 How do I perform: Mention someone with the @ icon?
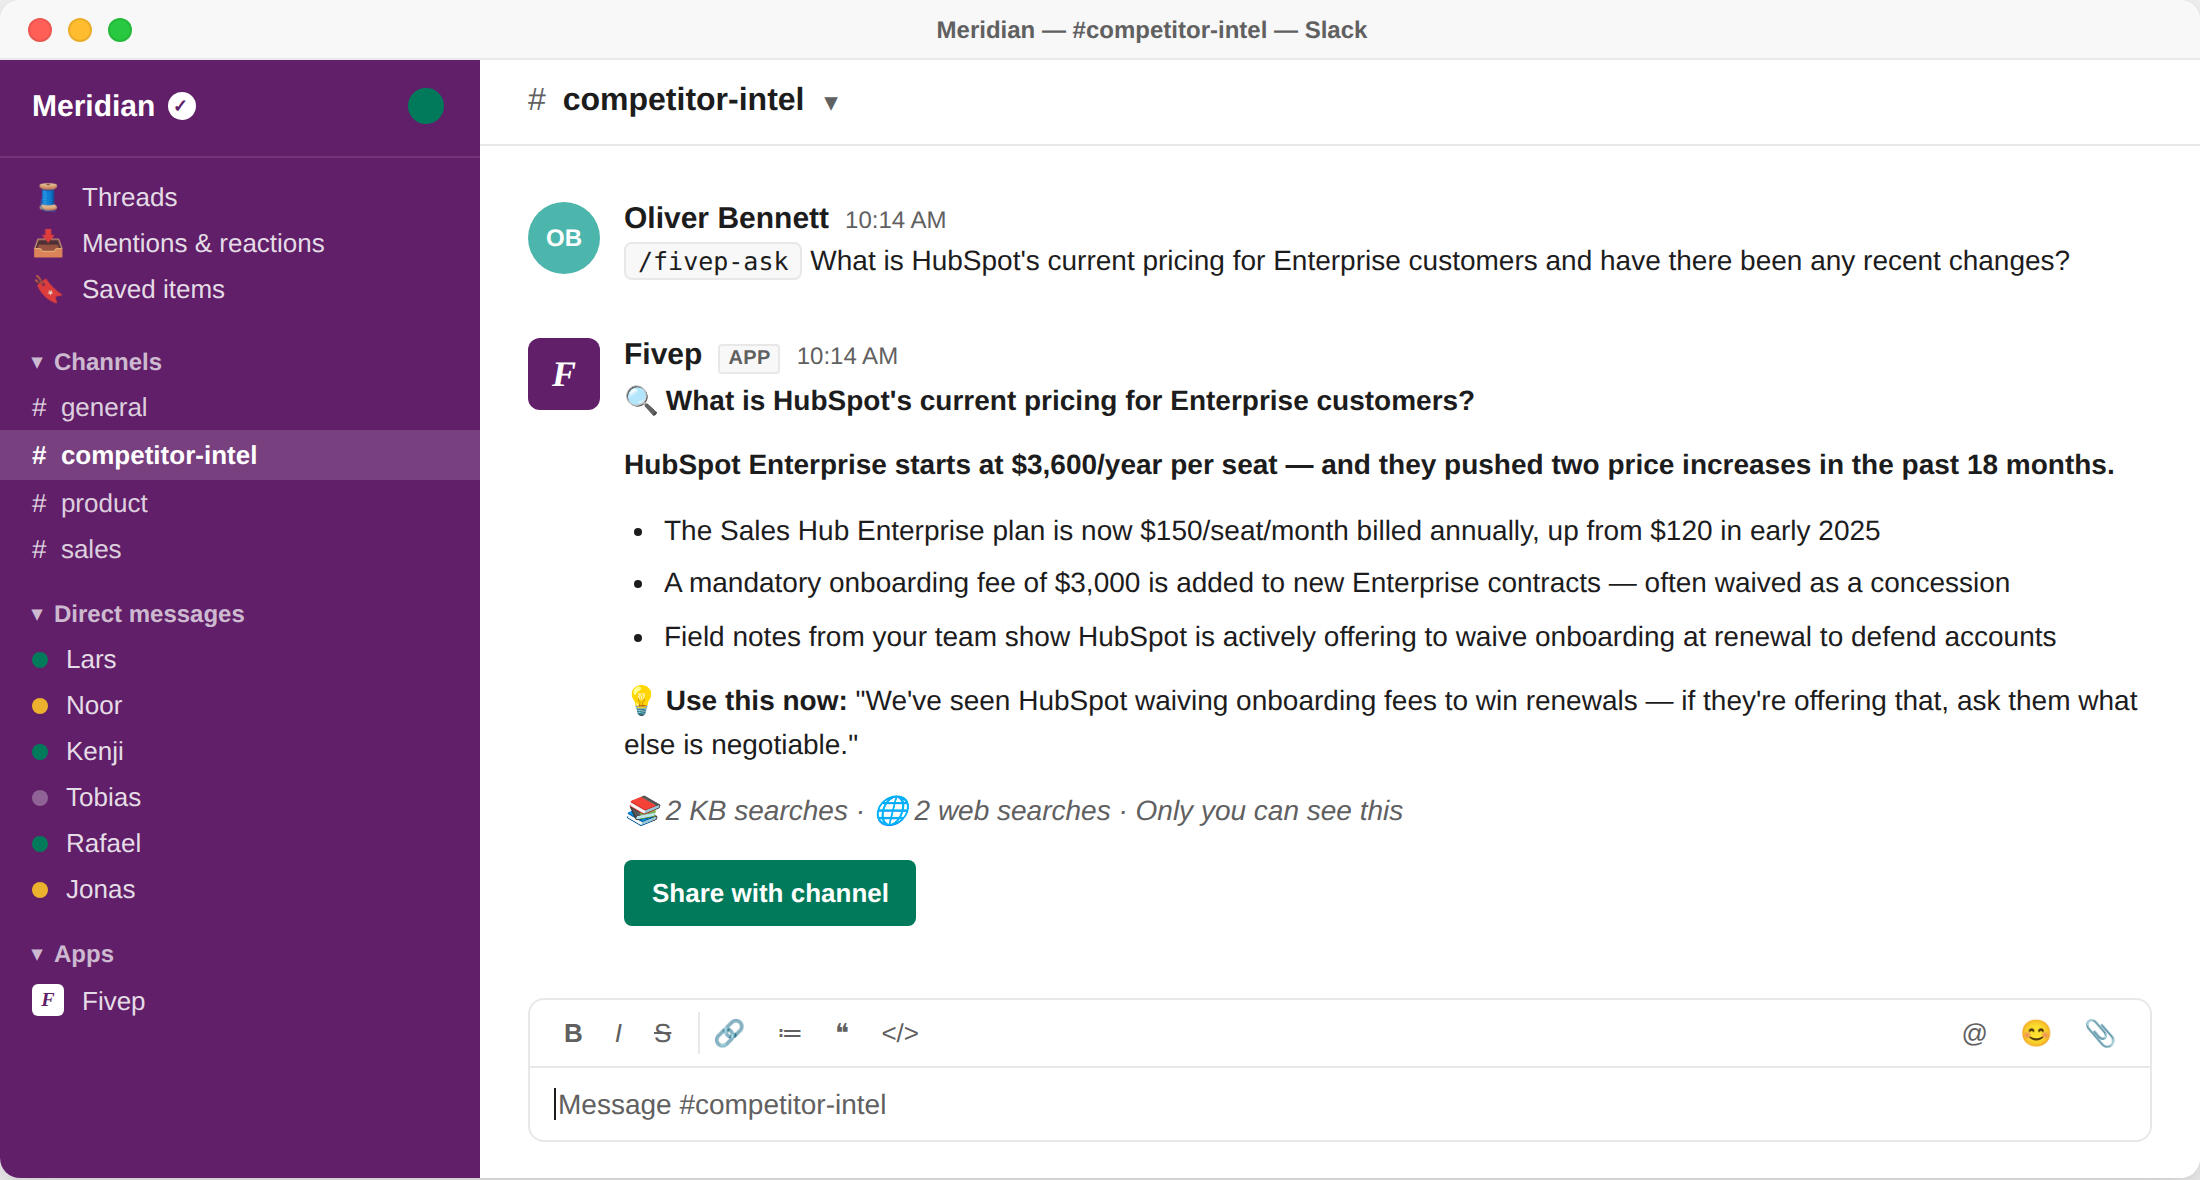coord(1974,1033)
